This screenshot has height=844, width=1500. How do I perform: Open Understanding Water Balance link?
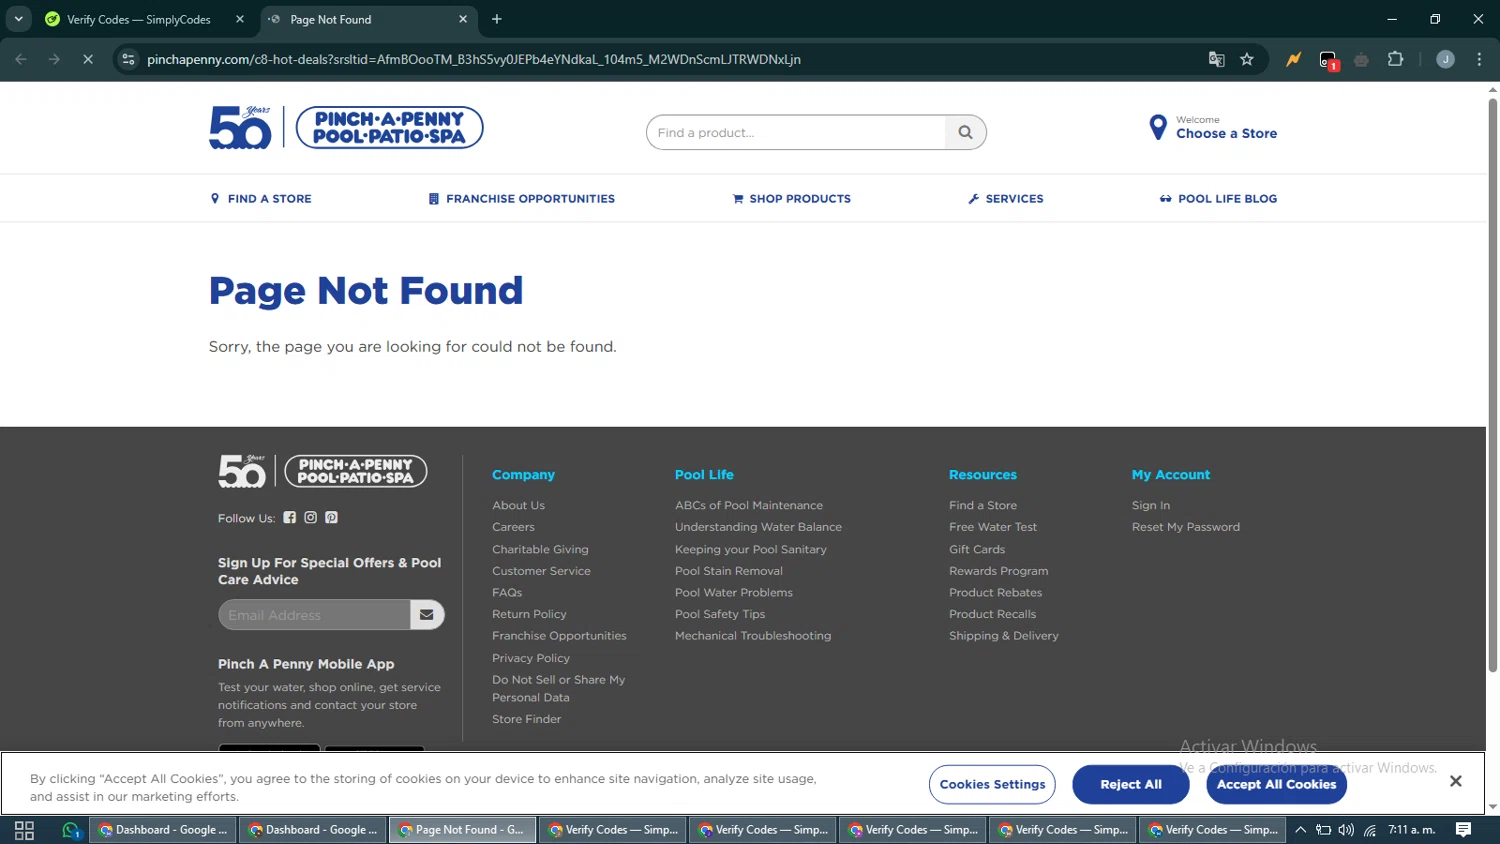[758, 527]
